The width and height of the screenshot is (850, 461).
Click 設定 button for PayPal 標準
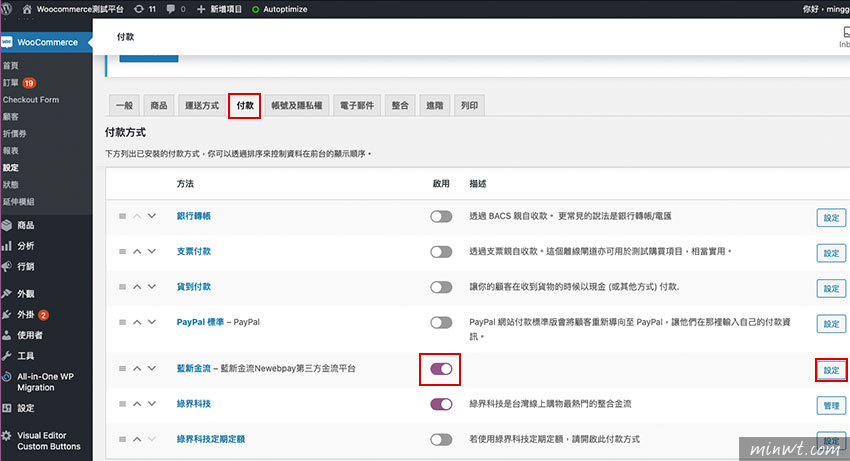(x=831, y=324)
